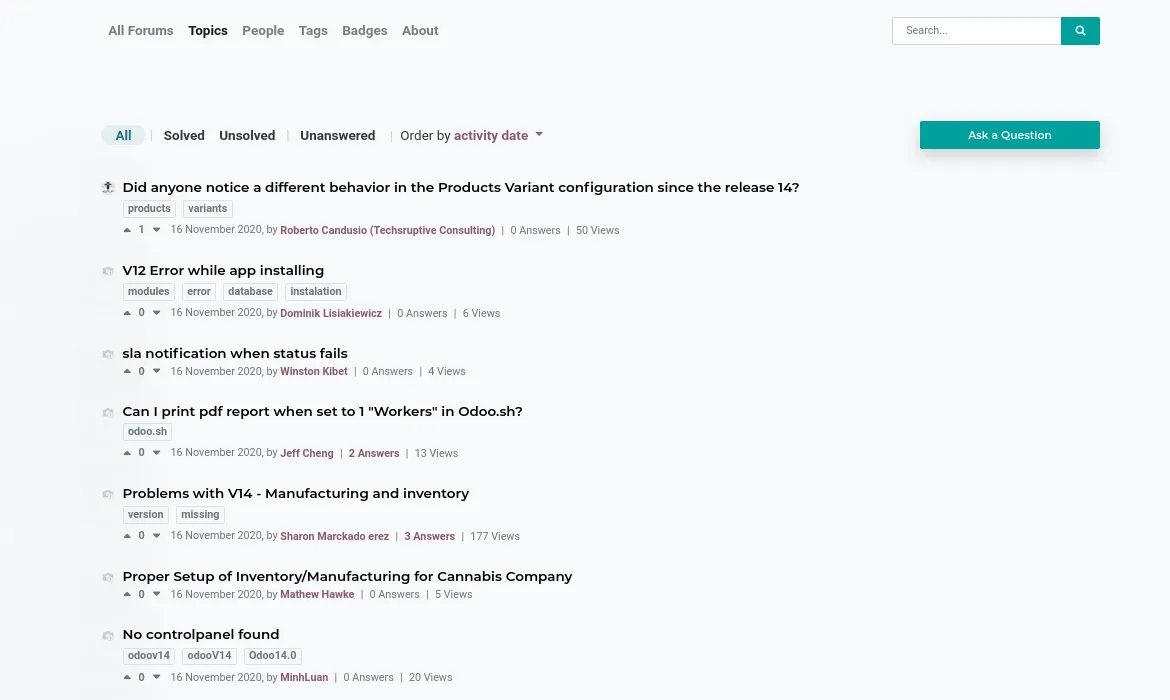Select the odoo.sh tag
The height and width of the screenshot is (700, 1170).
147,431
